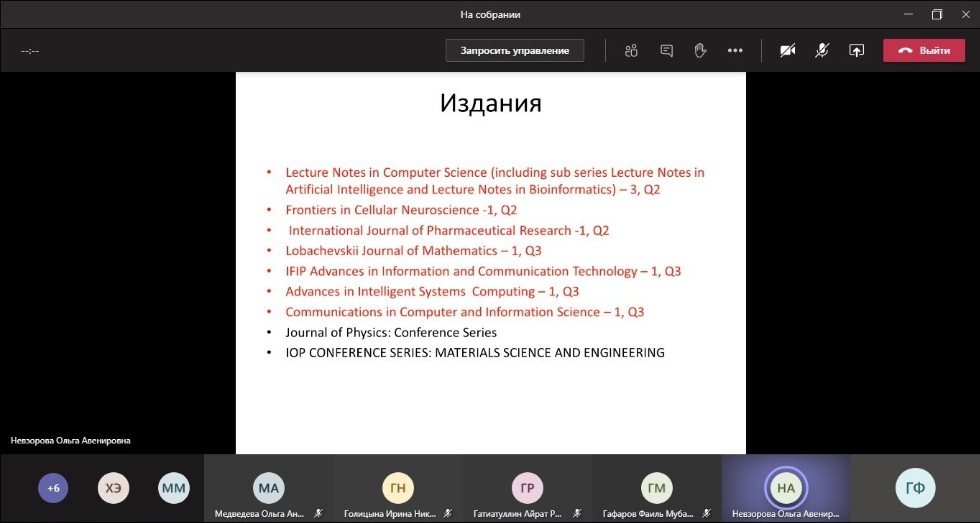This screenshot has width=980, height=523.
Task: Expand the +6 additional participants overflow
Action: pos(54,488)
